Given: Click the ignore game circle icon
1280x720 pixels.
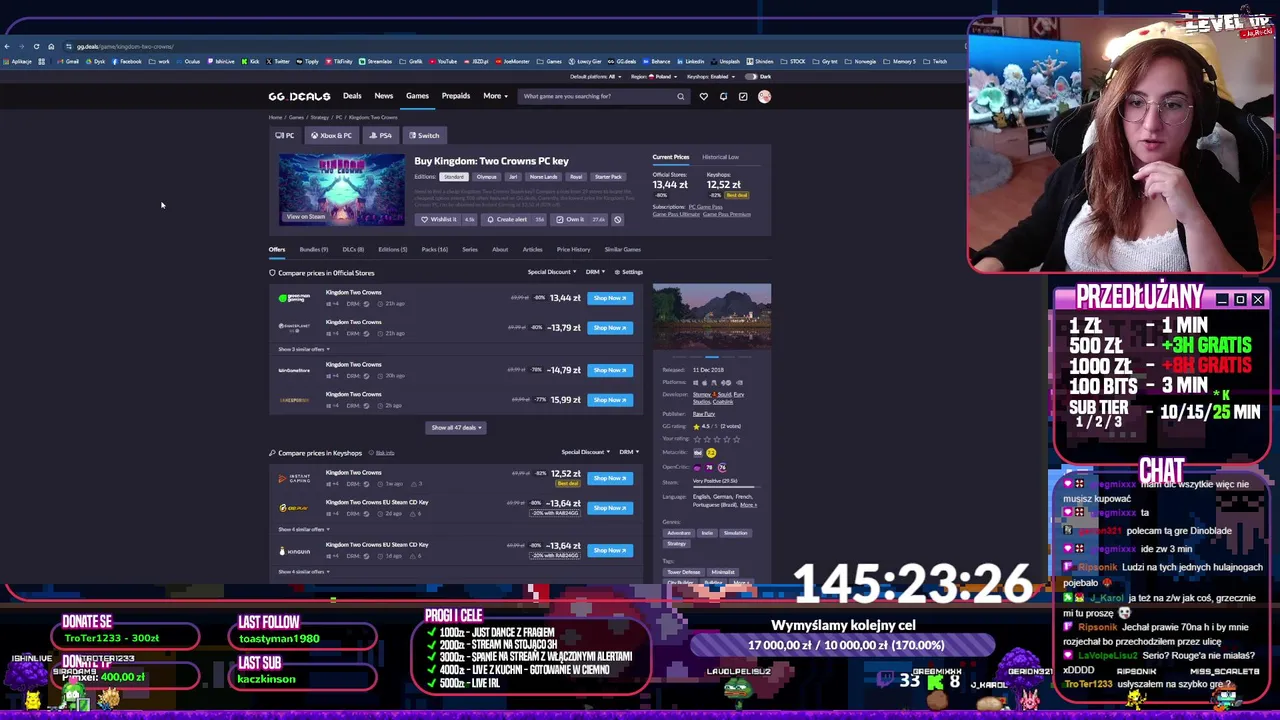Looking at the screenshot, I should click(x=617, y=220).
